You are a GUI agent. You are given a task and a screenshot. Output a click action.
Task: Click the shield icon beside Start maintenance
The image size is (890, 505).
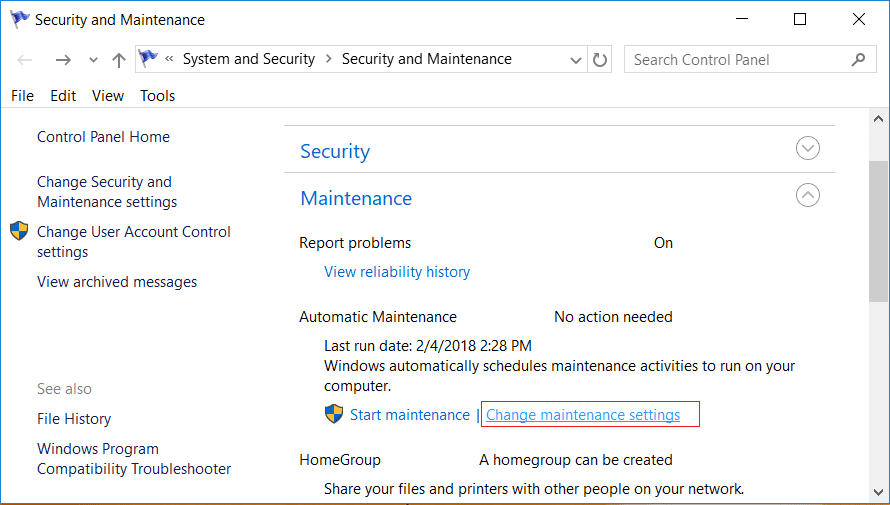point(334,414)
